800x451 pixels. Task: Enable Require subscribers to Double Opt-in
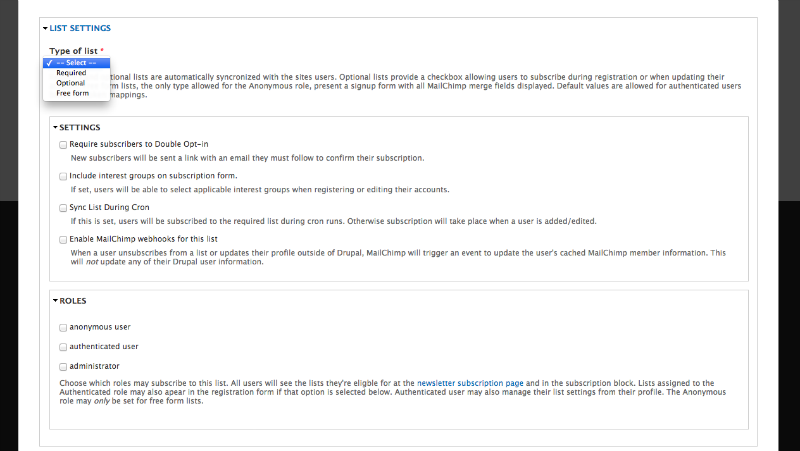[63, 145]
